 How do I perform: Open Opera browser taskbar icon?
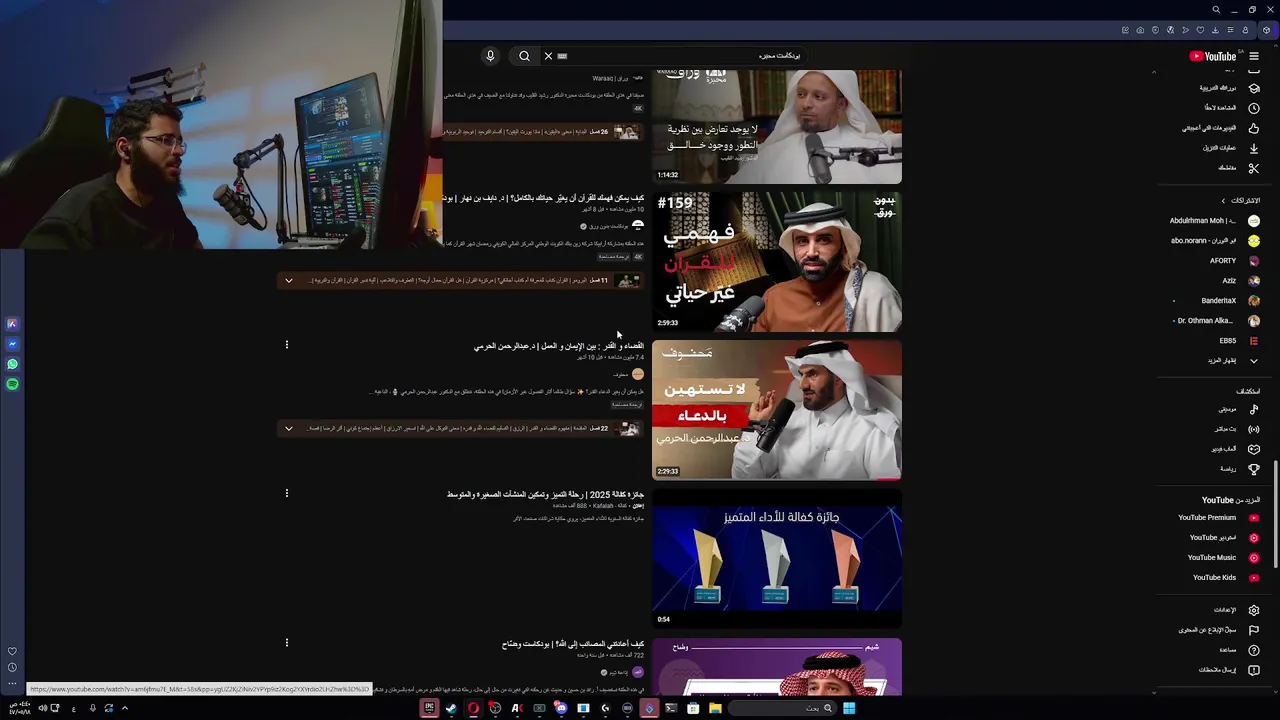pos(473,708)
